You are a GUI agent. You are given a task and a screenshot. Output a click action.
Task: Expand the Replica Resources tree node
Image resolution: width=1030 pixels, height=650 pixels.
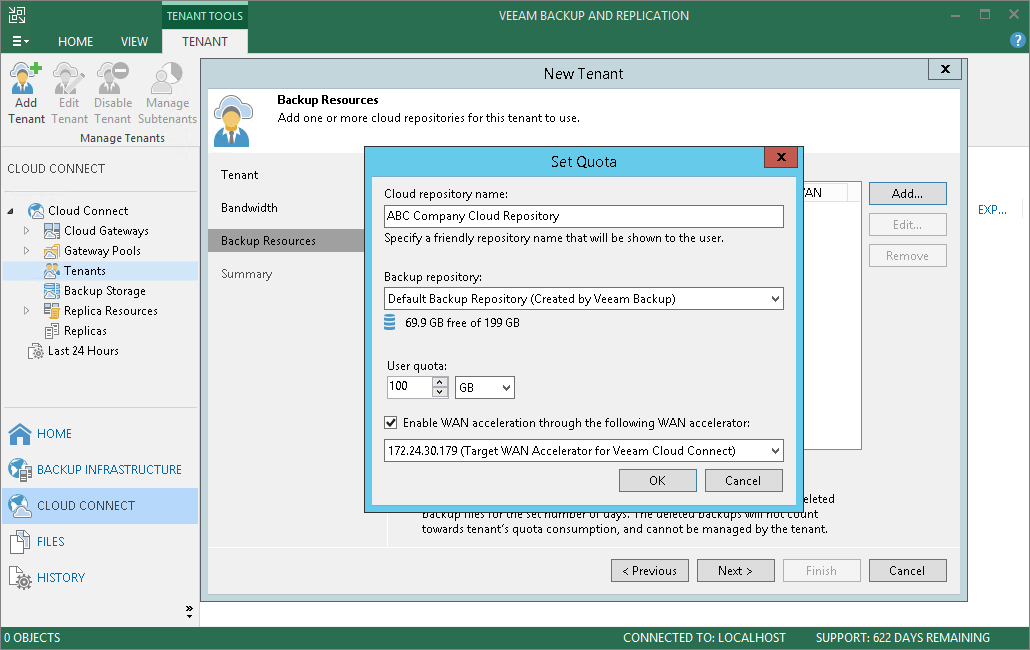pos(26,311)
